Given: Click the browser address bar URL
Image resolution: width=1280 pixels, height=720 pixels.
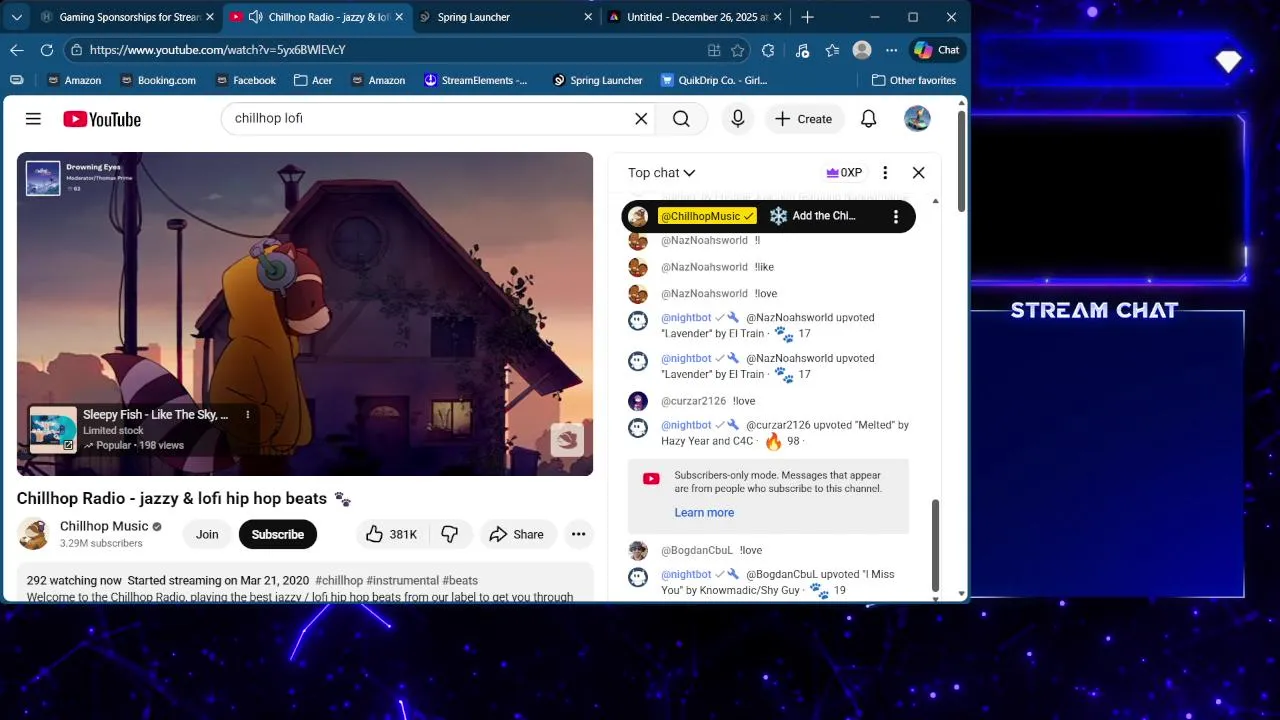Looking at the screenshot, I should pyautogui.click(x=217, y=50).
